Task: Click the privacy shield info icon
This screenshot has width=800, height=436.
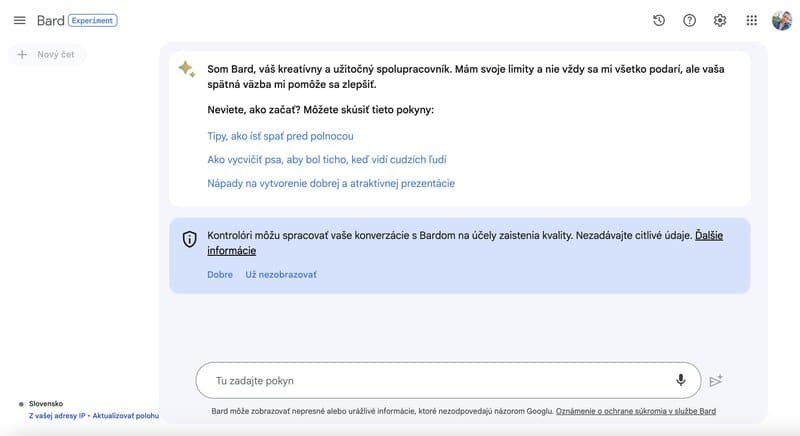Action: (189, 239)
